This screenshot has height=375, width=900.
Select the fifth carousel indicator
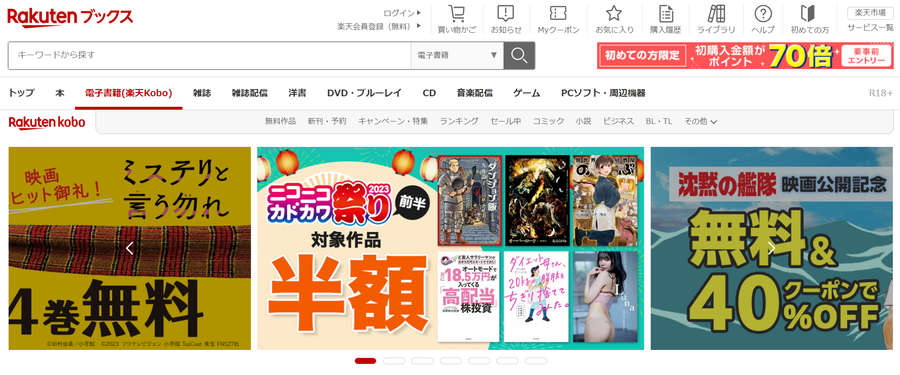479,361
